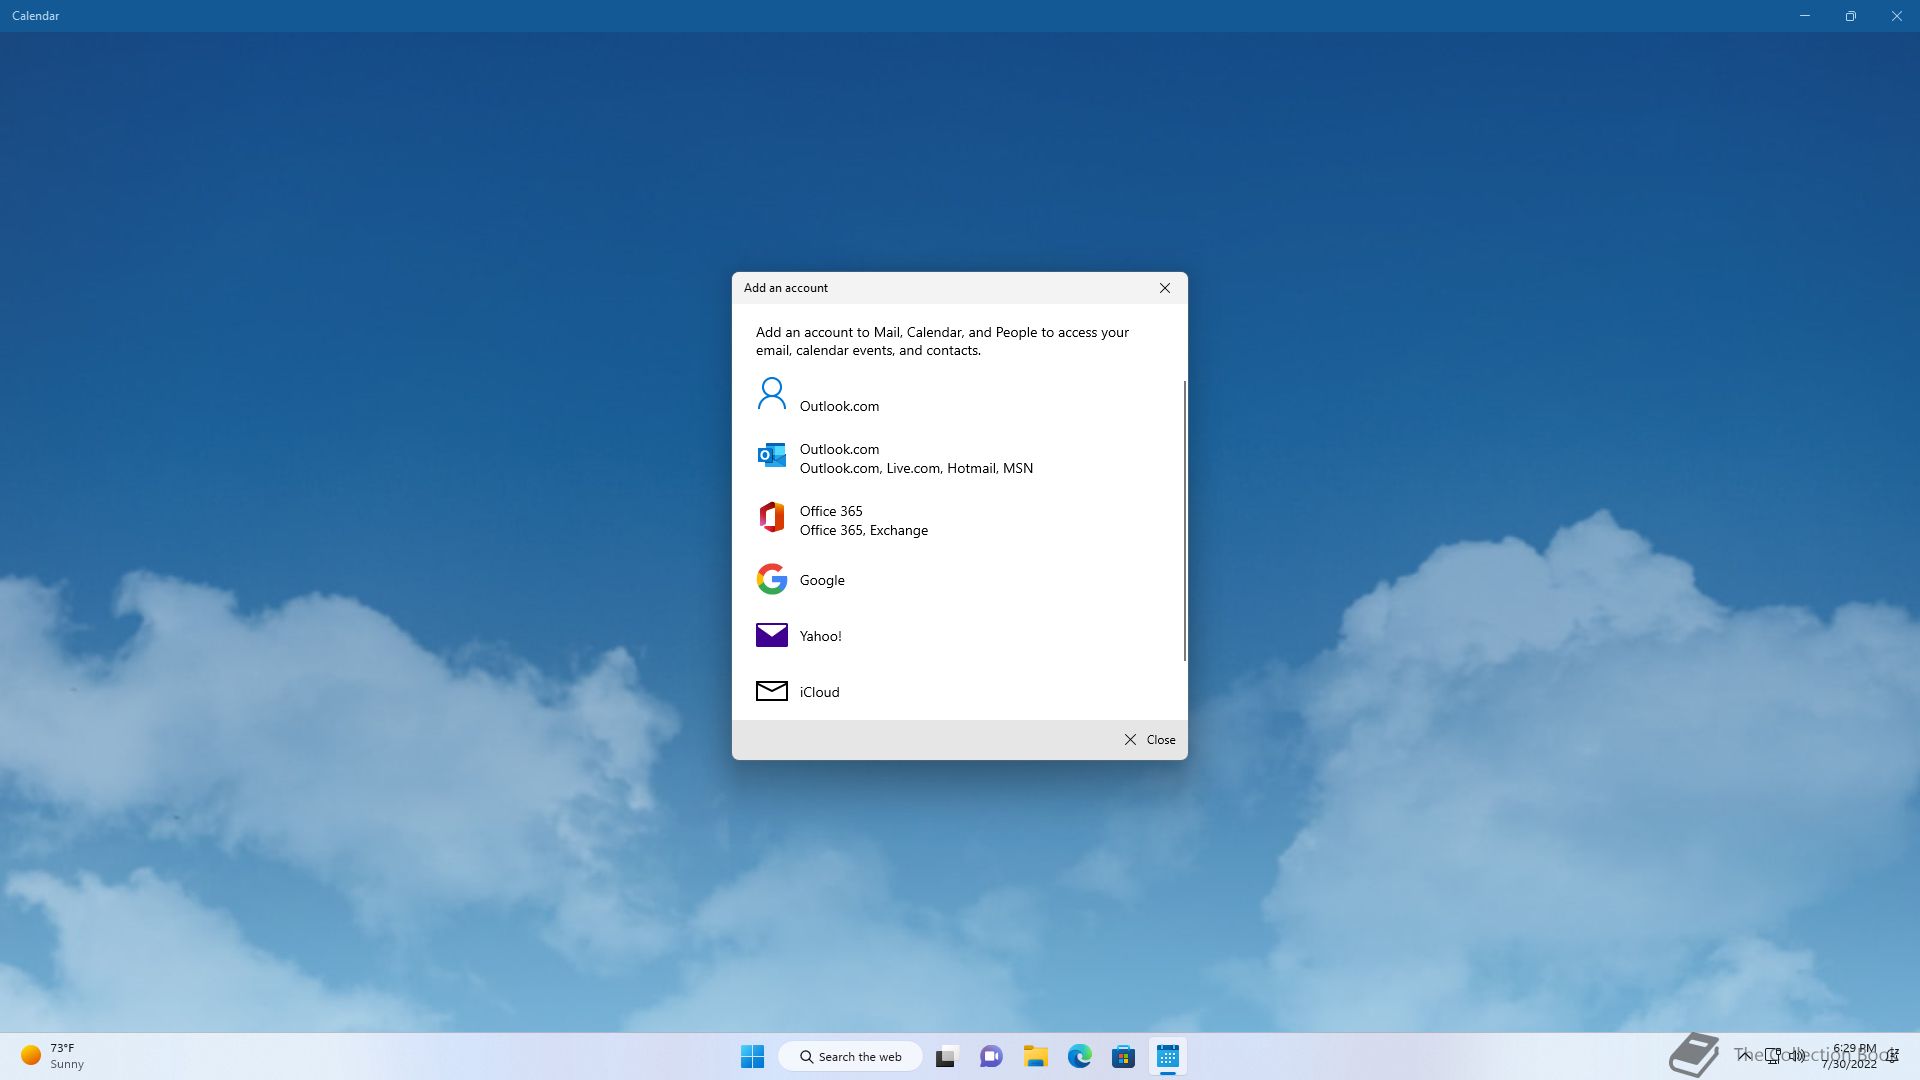Screen dimensions: 1920x1080
Task: Open the Windows Start menu
Action: point(752,1056)
